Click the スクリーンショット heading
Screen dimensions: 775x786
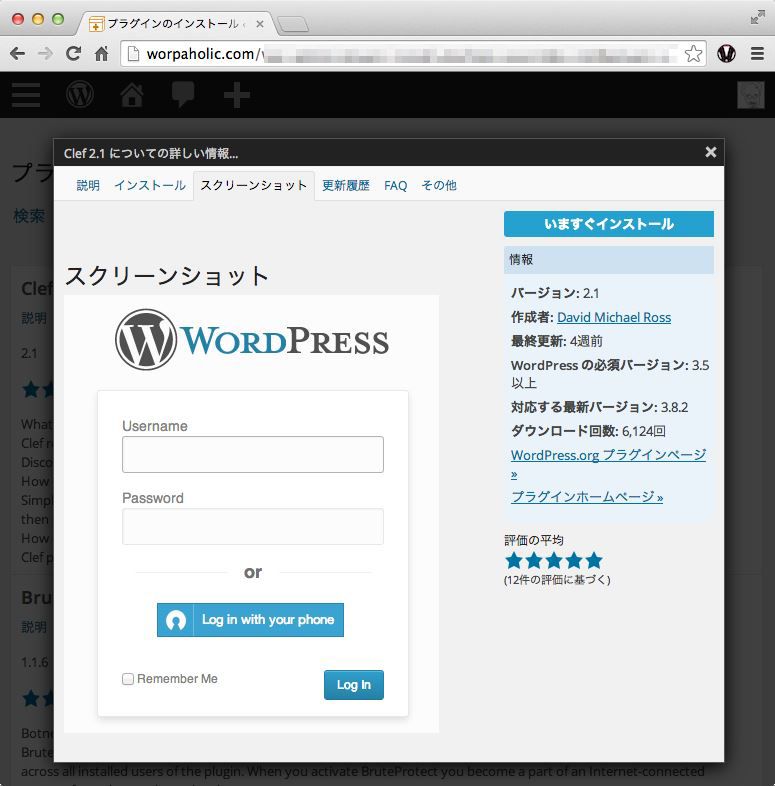[x=167, y=276]
